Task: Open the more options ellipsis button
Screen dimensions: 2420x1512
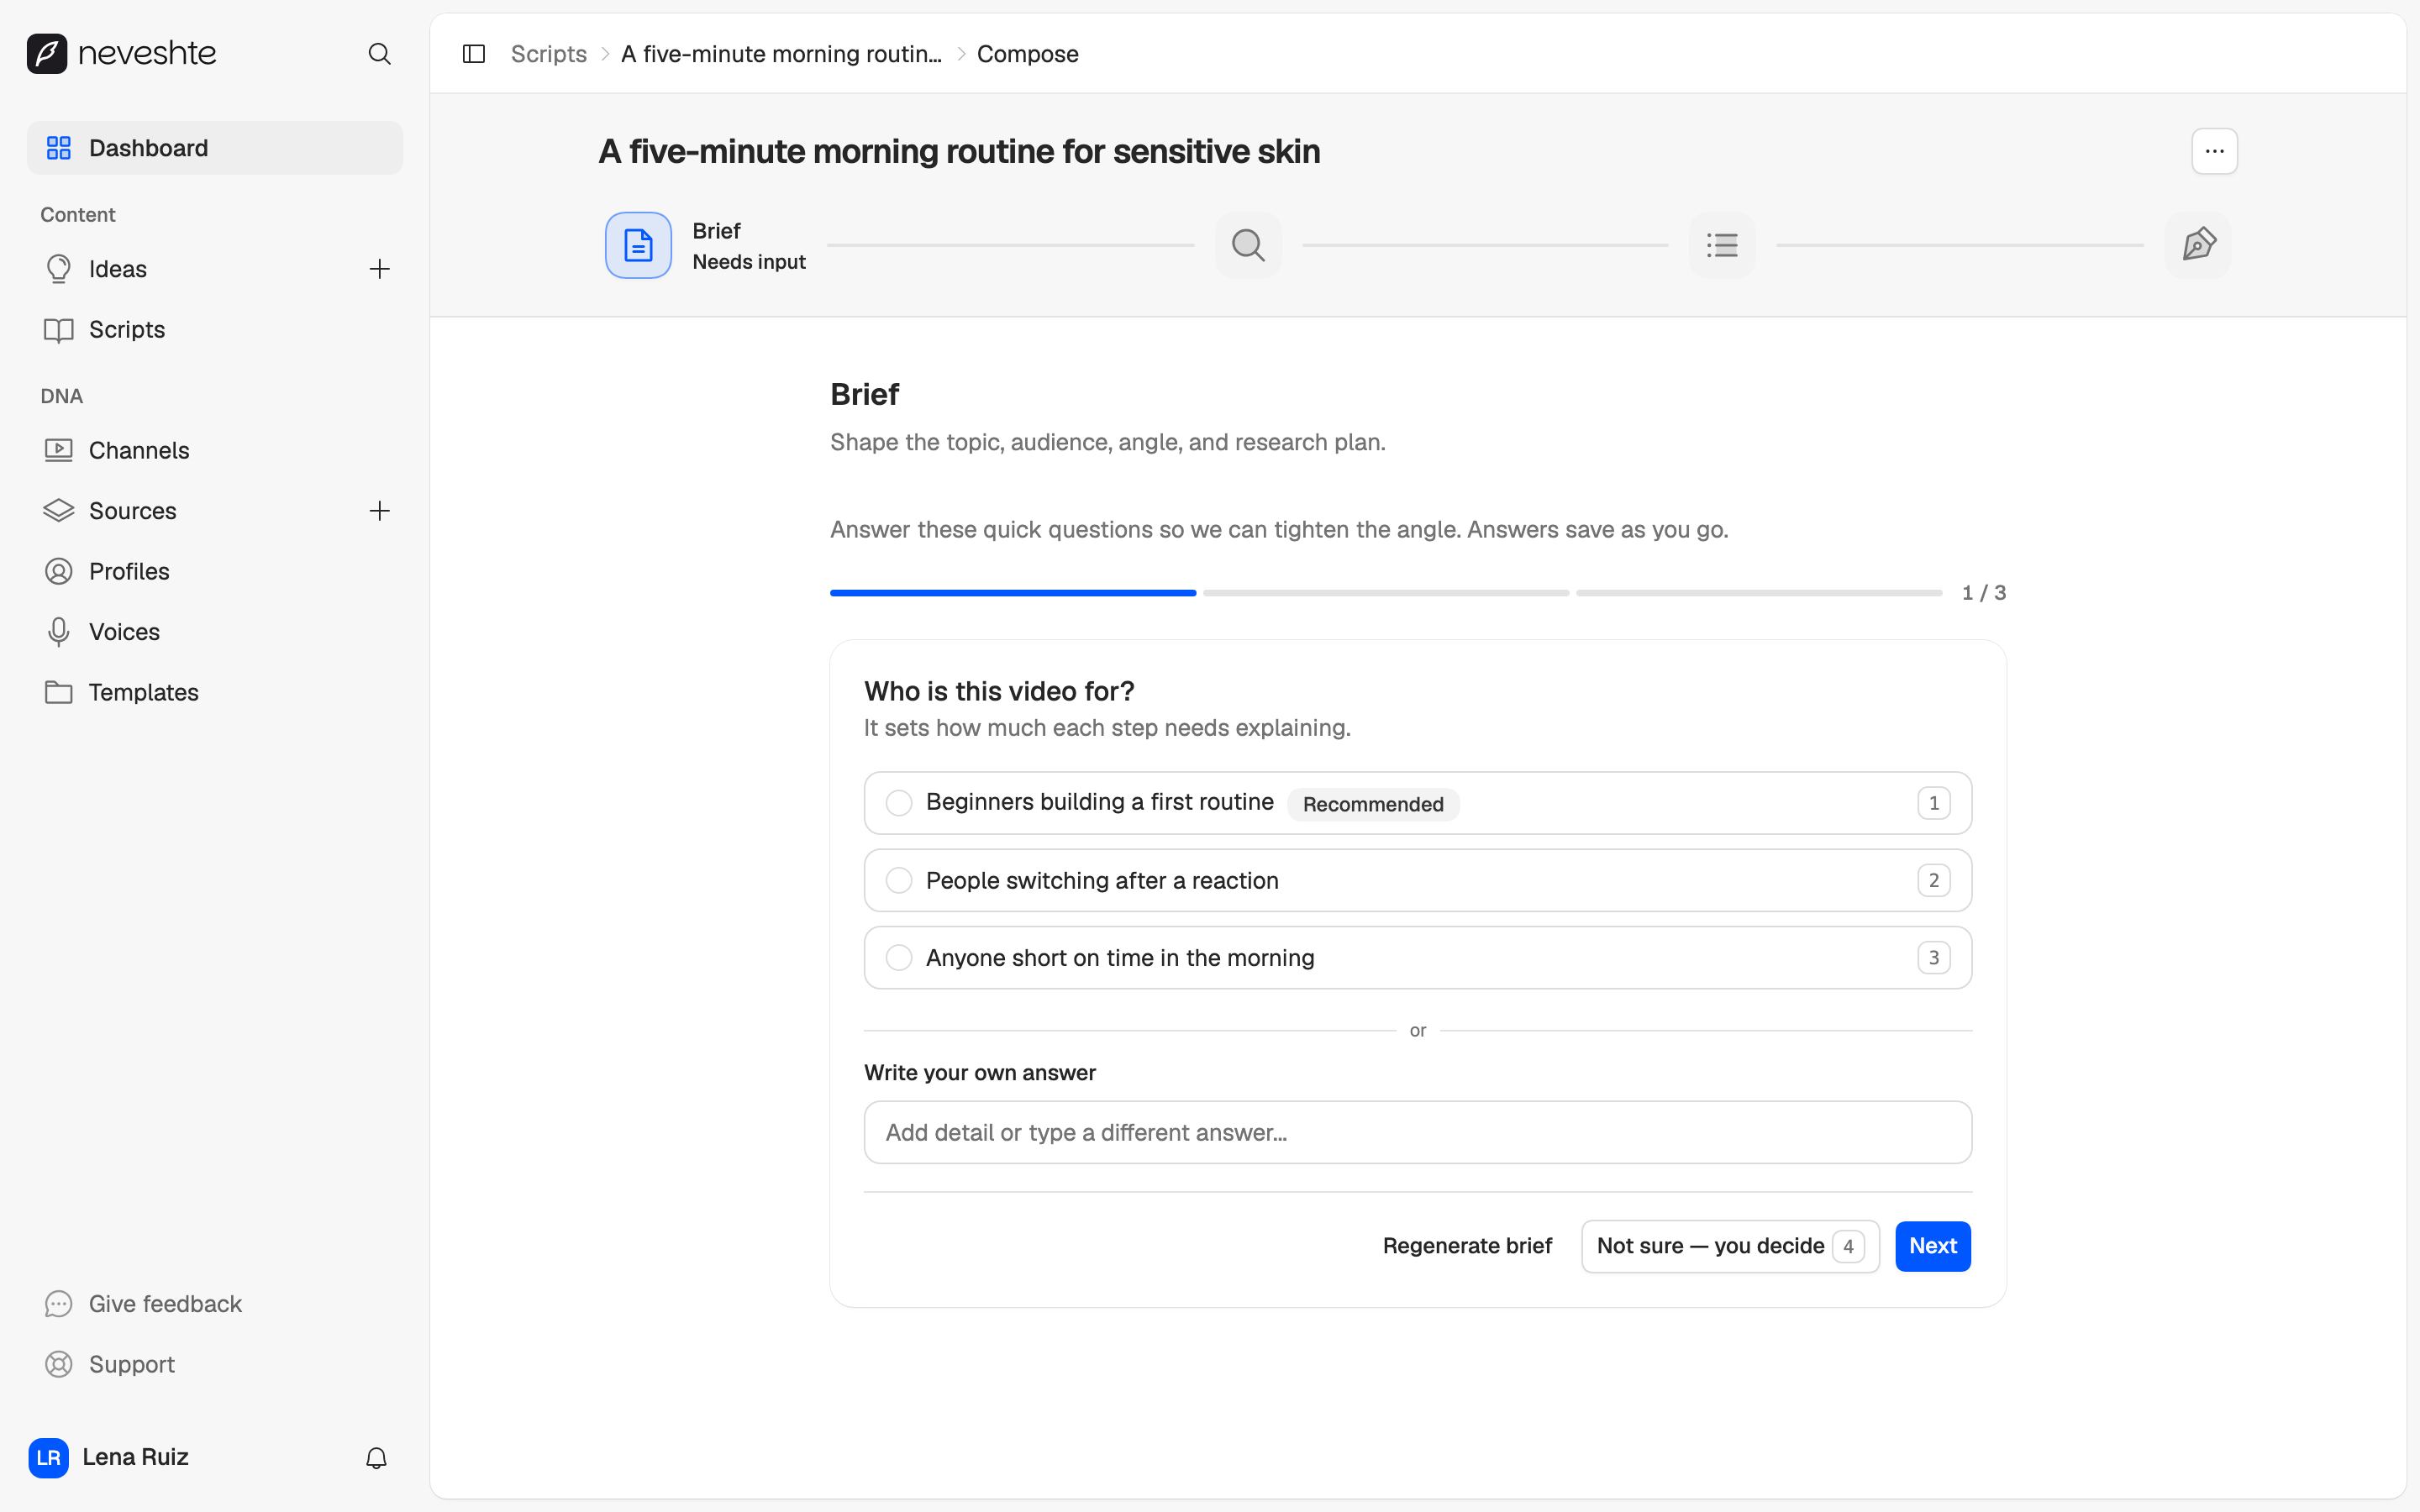Action: pos(2214,151)
